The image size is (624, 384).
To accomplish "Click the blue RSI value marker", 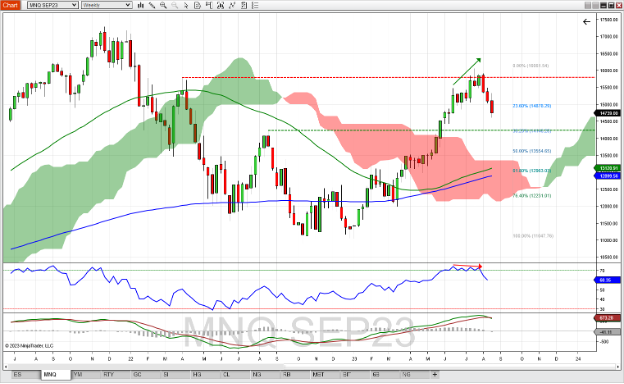I will click(608, 280).
